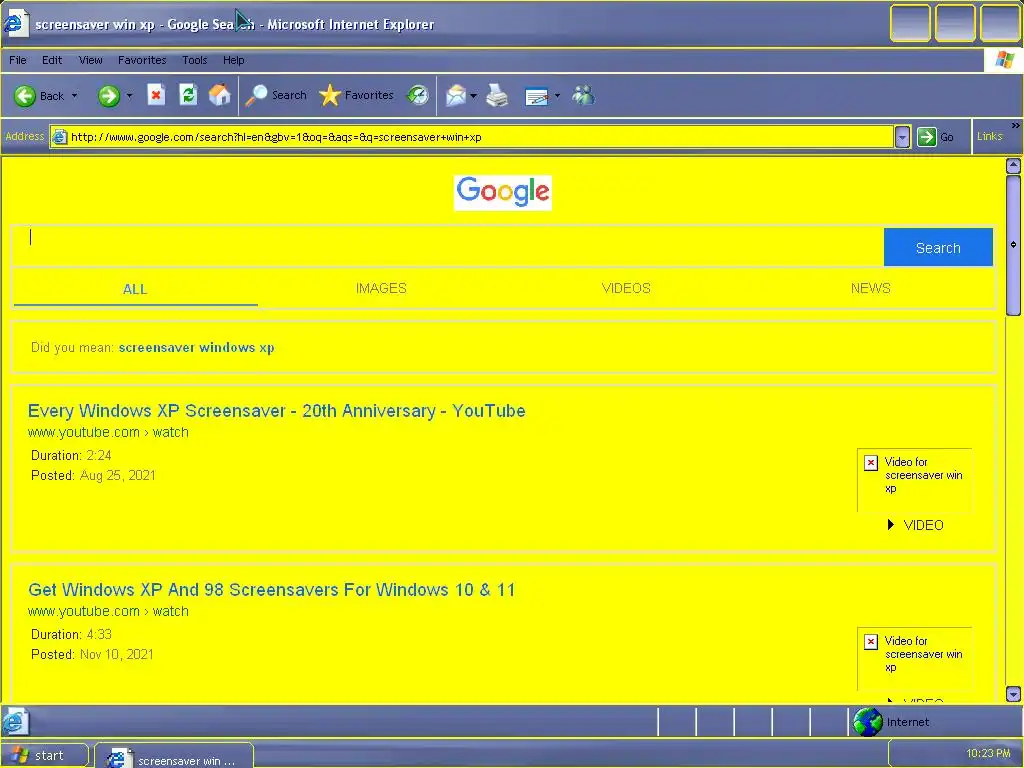Image resolution: width=1024 pixels, height=768 pixels.
Task: Switch to the VIDEOS tab
Action: pos(626,288)
